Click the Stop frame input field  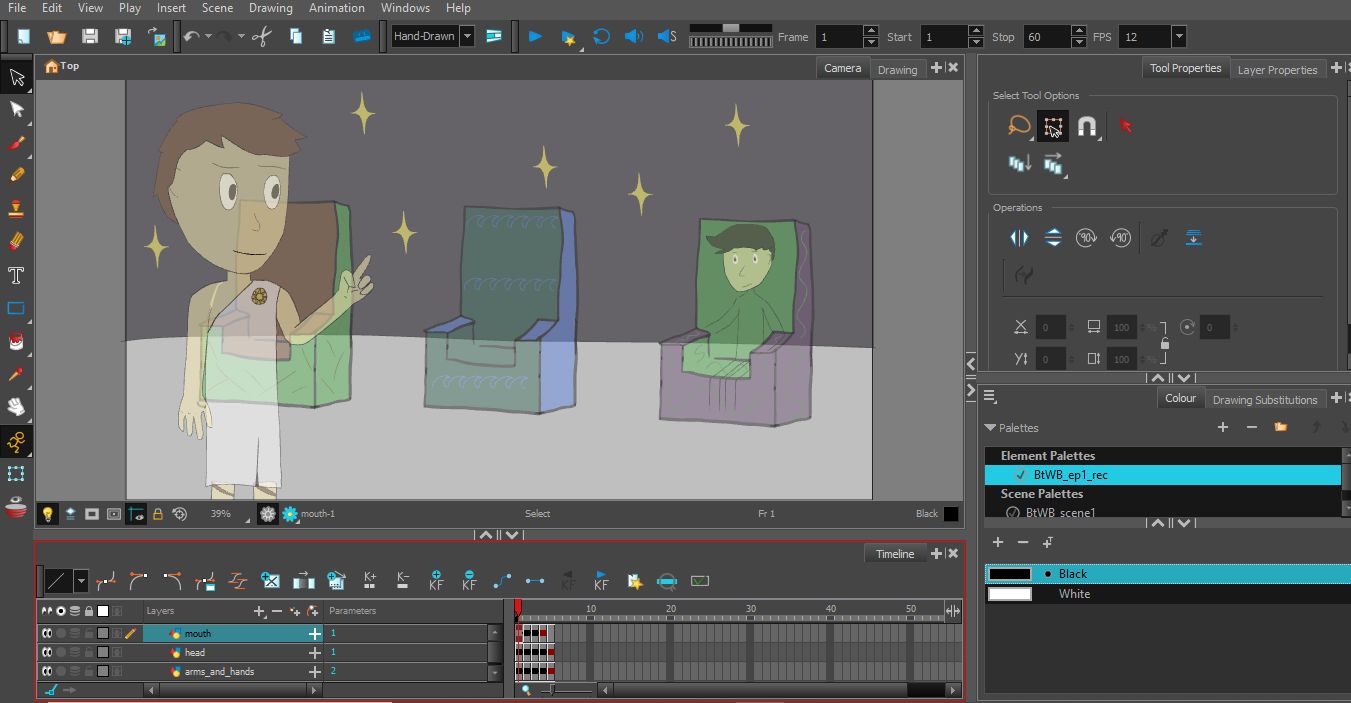tap(1046, 37)
